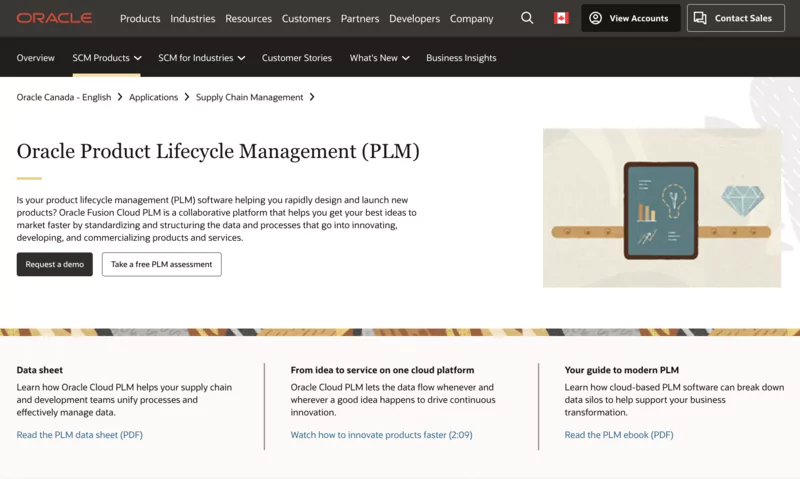Image resolution: width=800 pixels, height=479 pixels.
Task: Click Your guide to modern PLM heading
Action: (x=621, y=370)
